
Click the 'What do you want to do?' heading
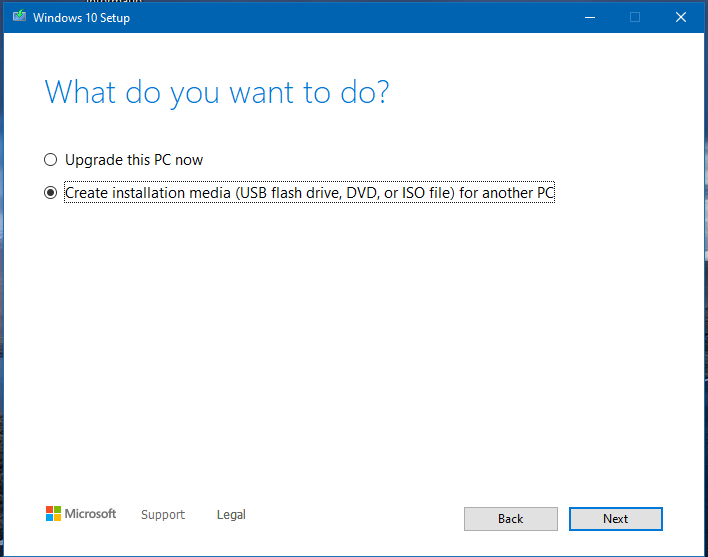pos(217,93)
